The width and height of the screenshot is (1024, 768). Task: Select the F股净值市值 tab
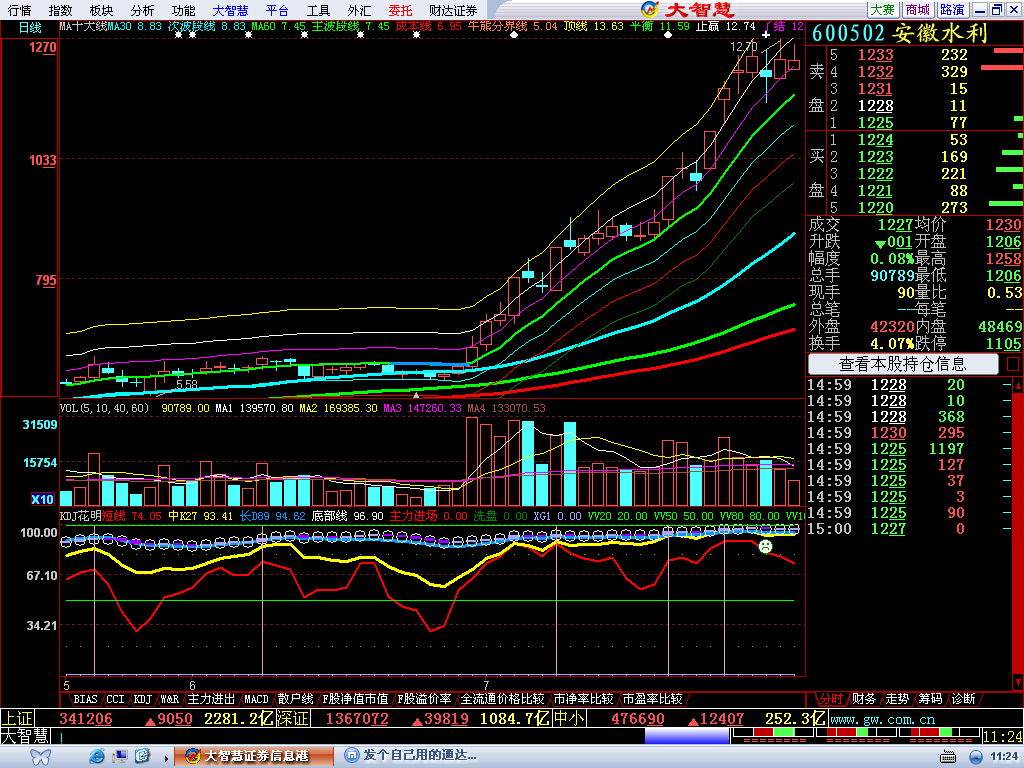pyautogui.click(x=355, y=699)
